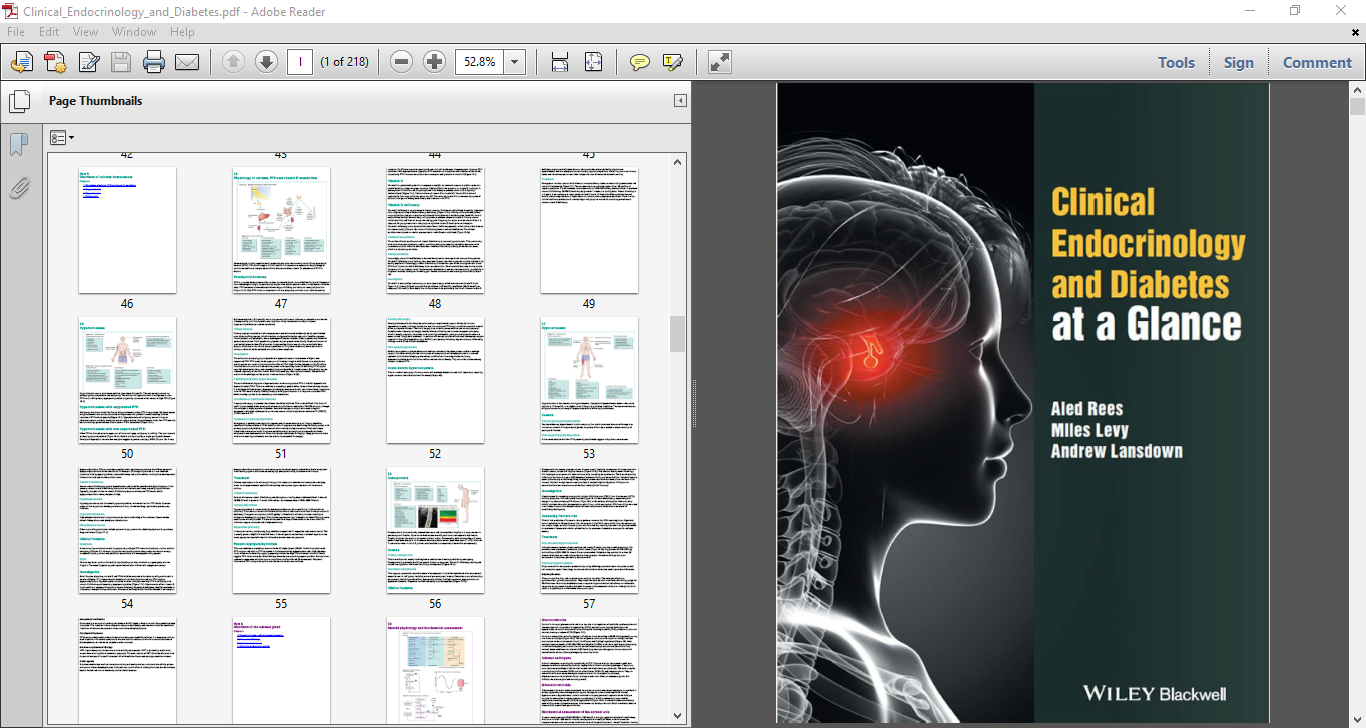Screen dimensions: 1366x728
Task: Open Page Thumbnails sidebar icon
Action: coord(19,102)
